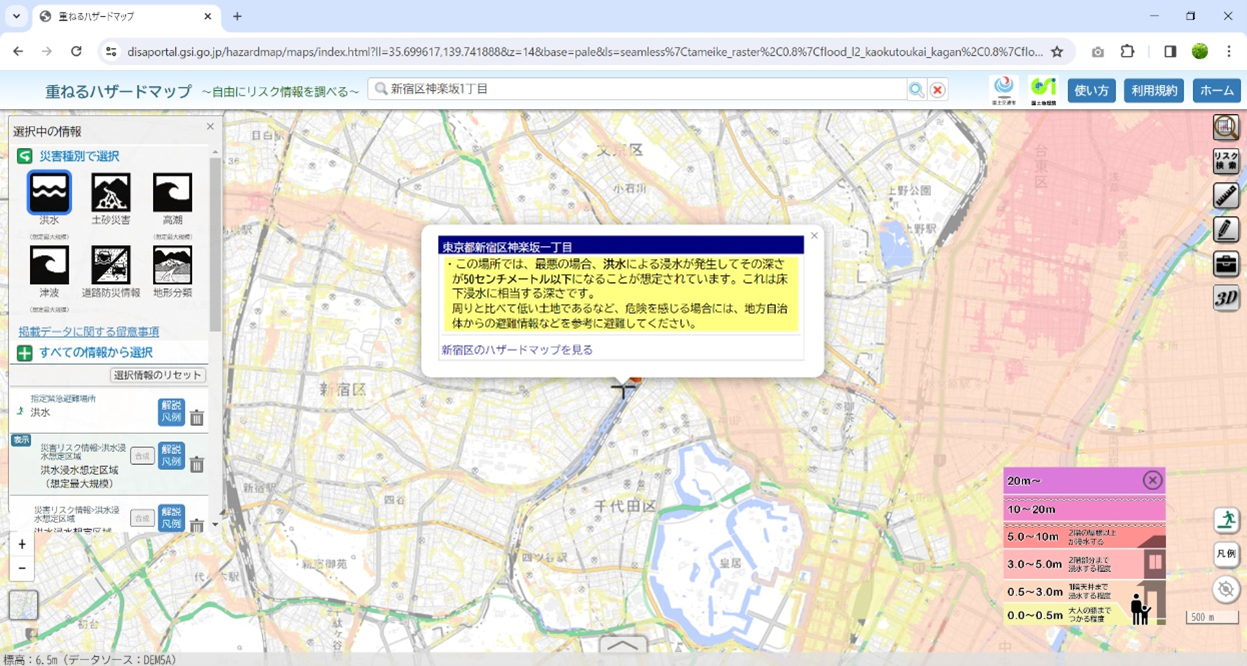Toggle 合成 for 洪水浸水想定区域 (想定最大規模) layer
This screenshot has height=666, width=1247.
[x=142, y=456]
